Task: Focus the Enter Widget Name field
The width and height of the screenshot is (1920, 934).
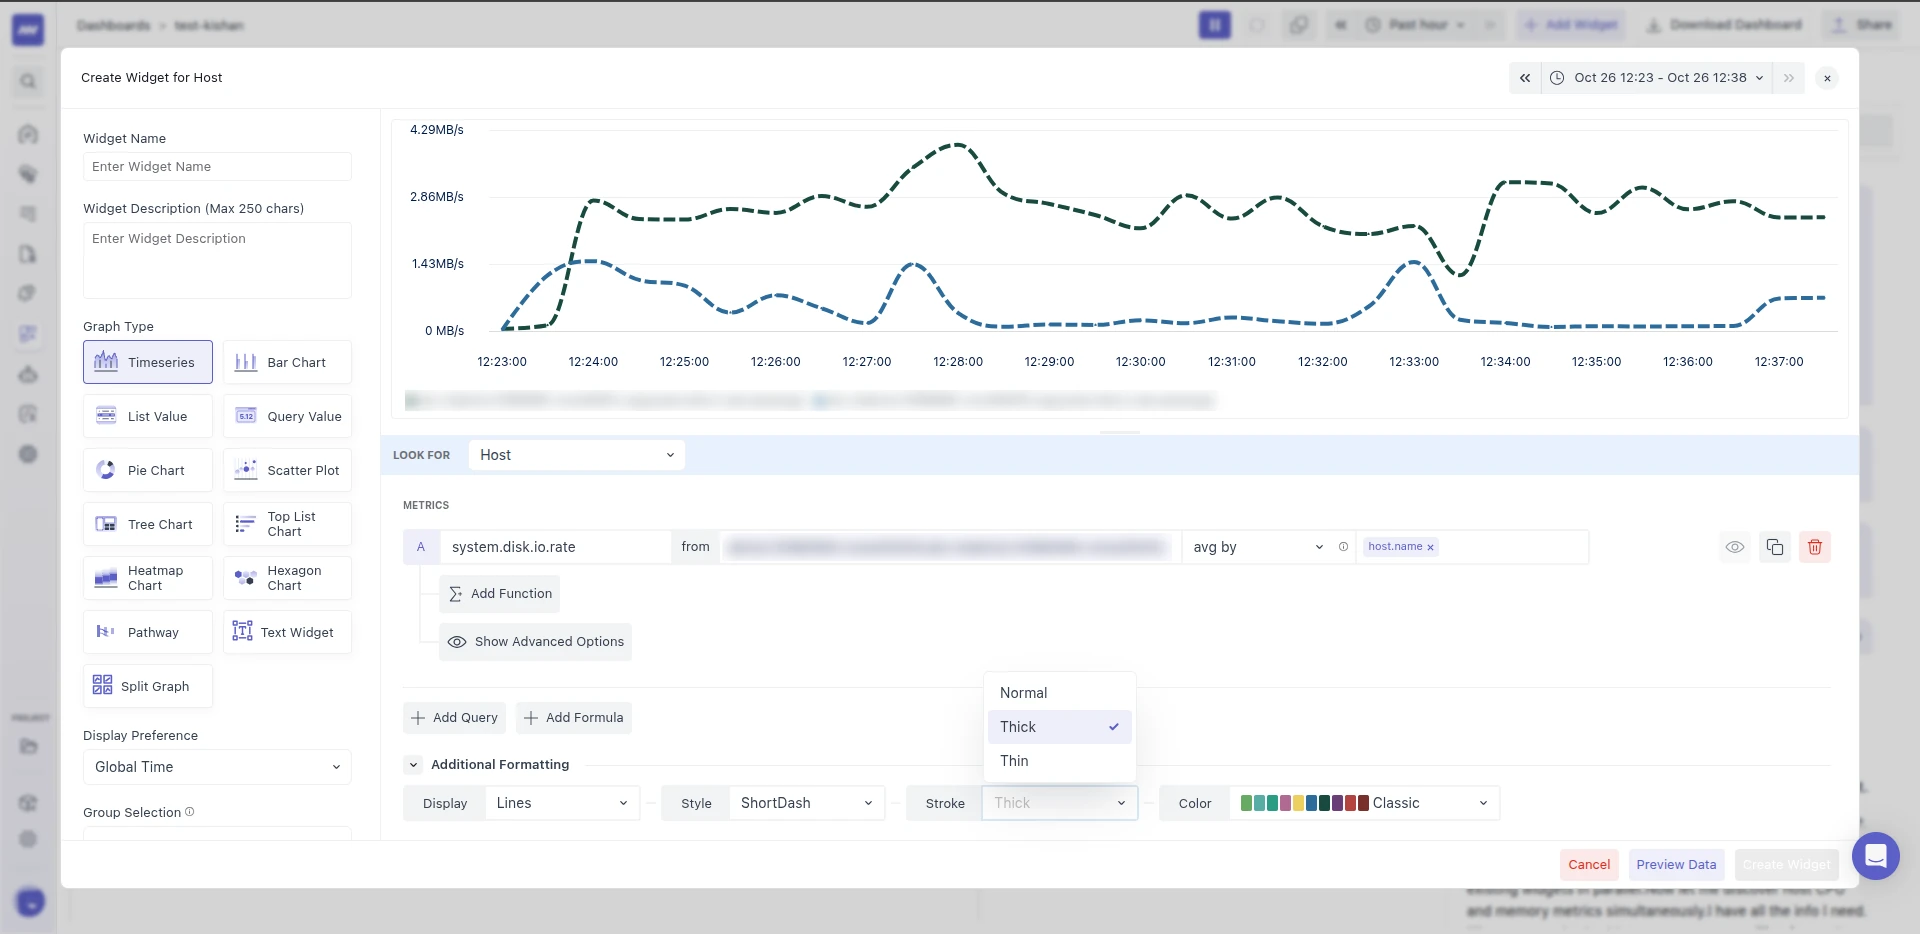Action: [217, 167]
